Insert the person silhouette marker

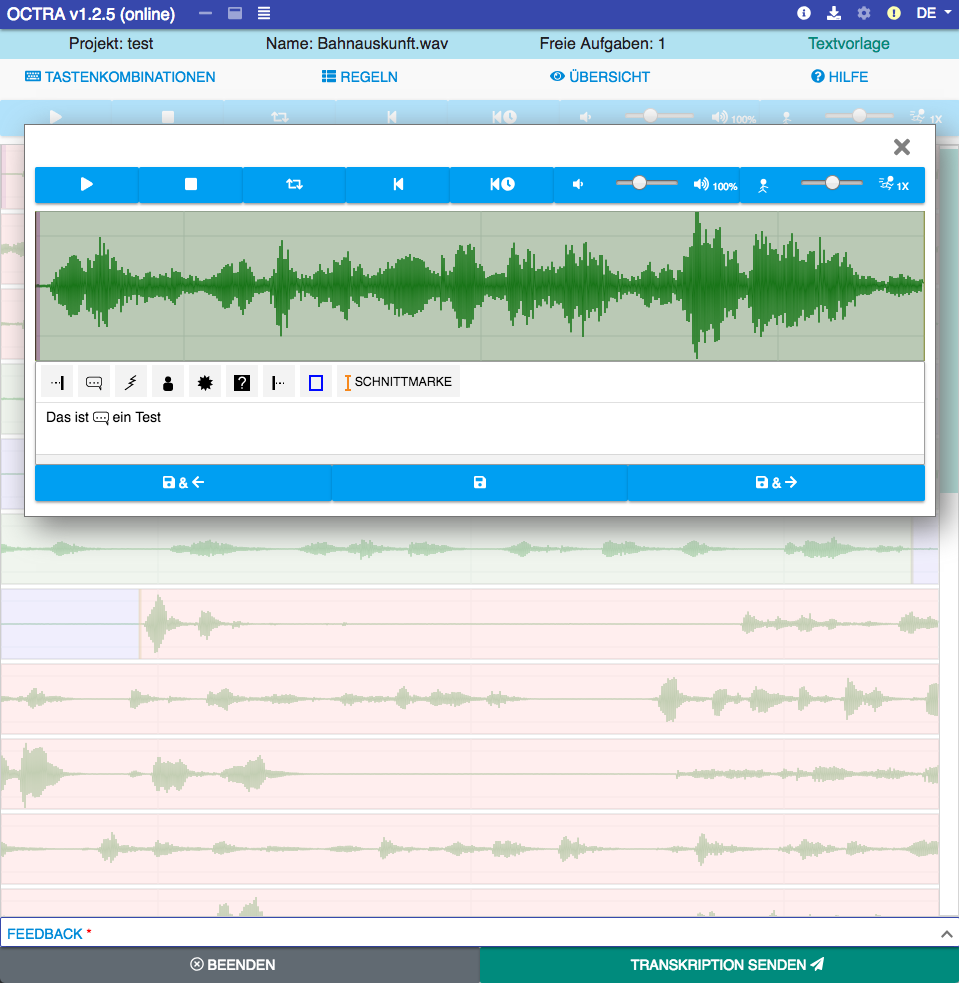(x=168, y=382)
